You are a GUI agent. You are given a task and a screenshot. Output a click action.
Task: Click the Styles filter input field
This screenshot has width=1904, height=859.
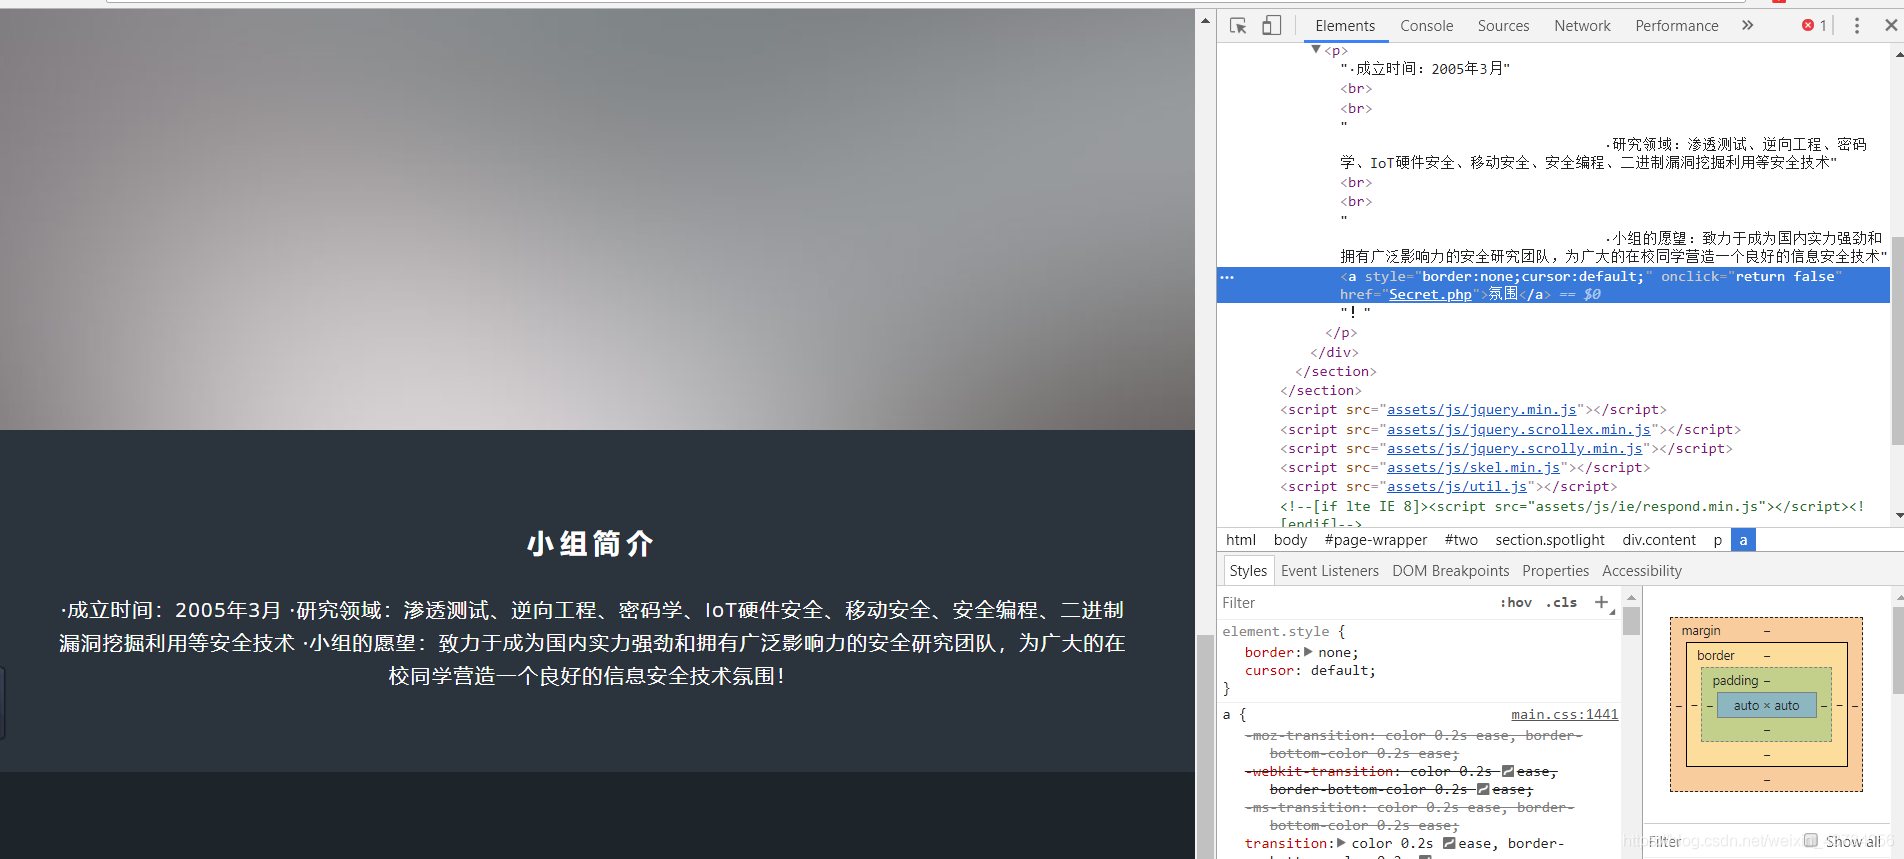1355,603
